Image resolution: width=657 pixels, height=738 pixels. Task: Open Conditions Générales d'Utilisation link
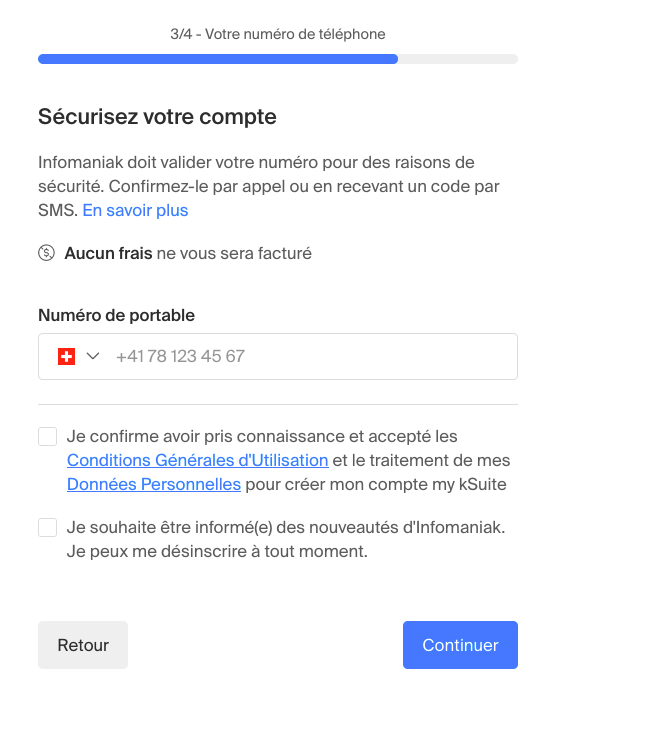(x=197, y=460)
